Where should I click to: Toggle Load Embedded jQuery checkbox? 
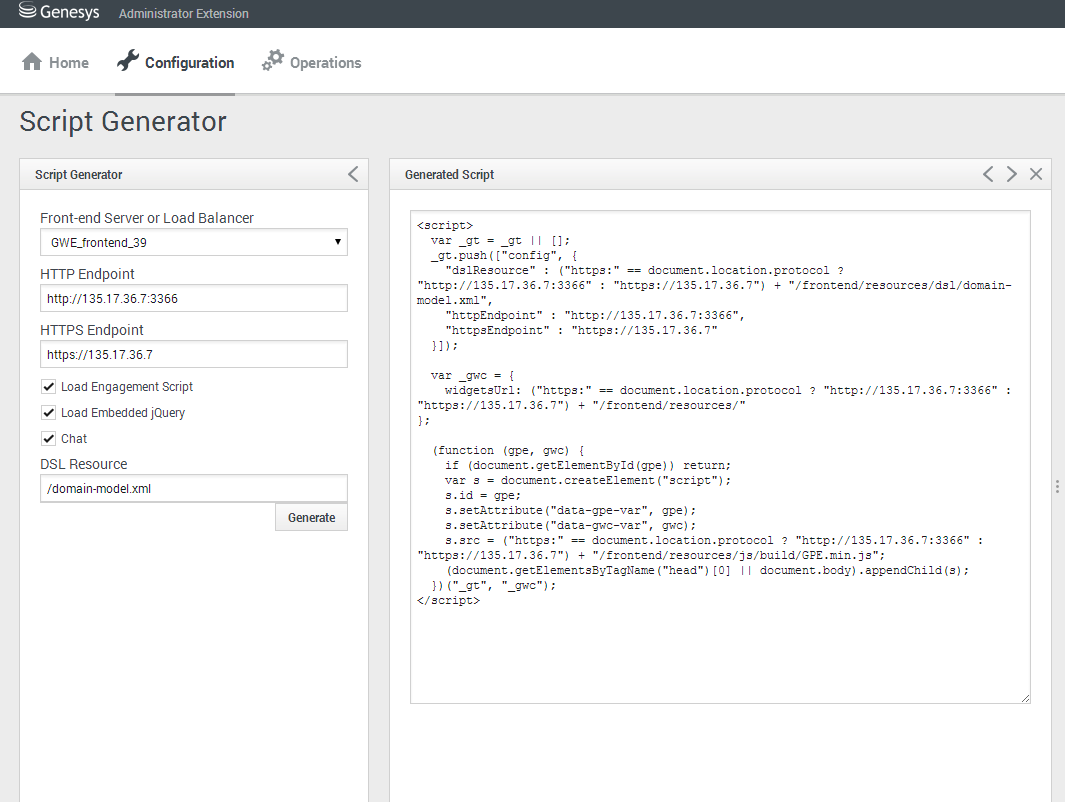tap(48, 413)
